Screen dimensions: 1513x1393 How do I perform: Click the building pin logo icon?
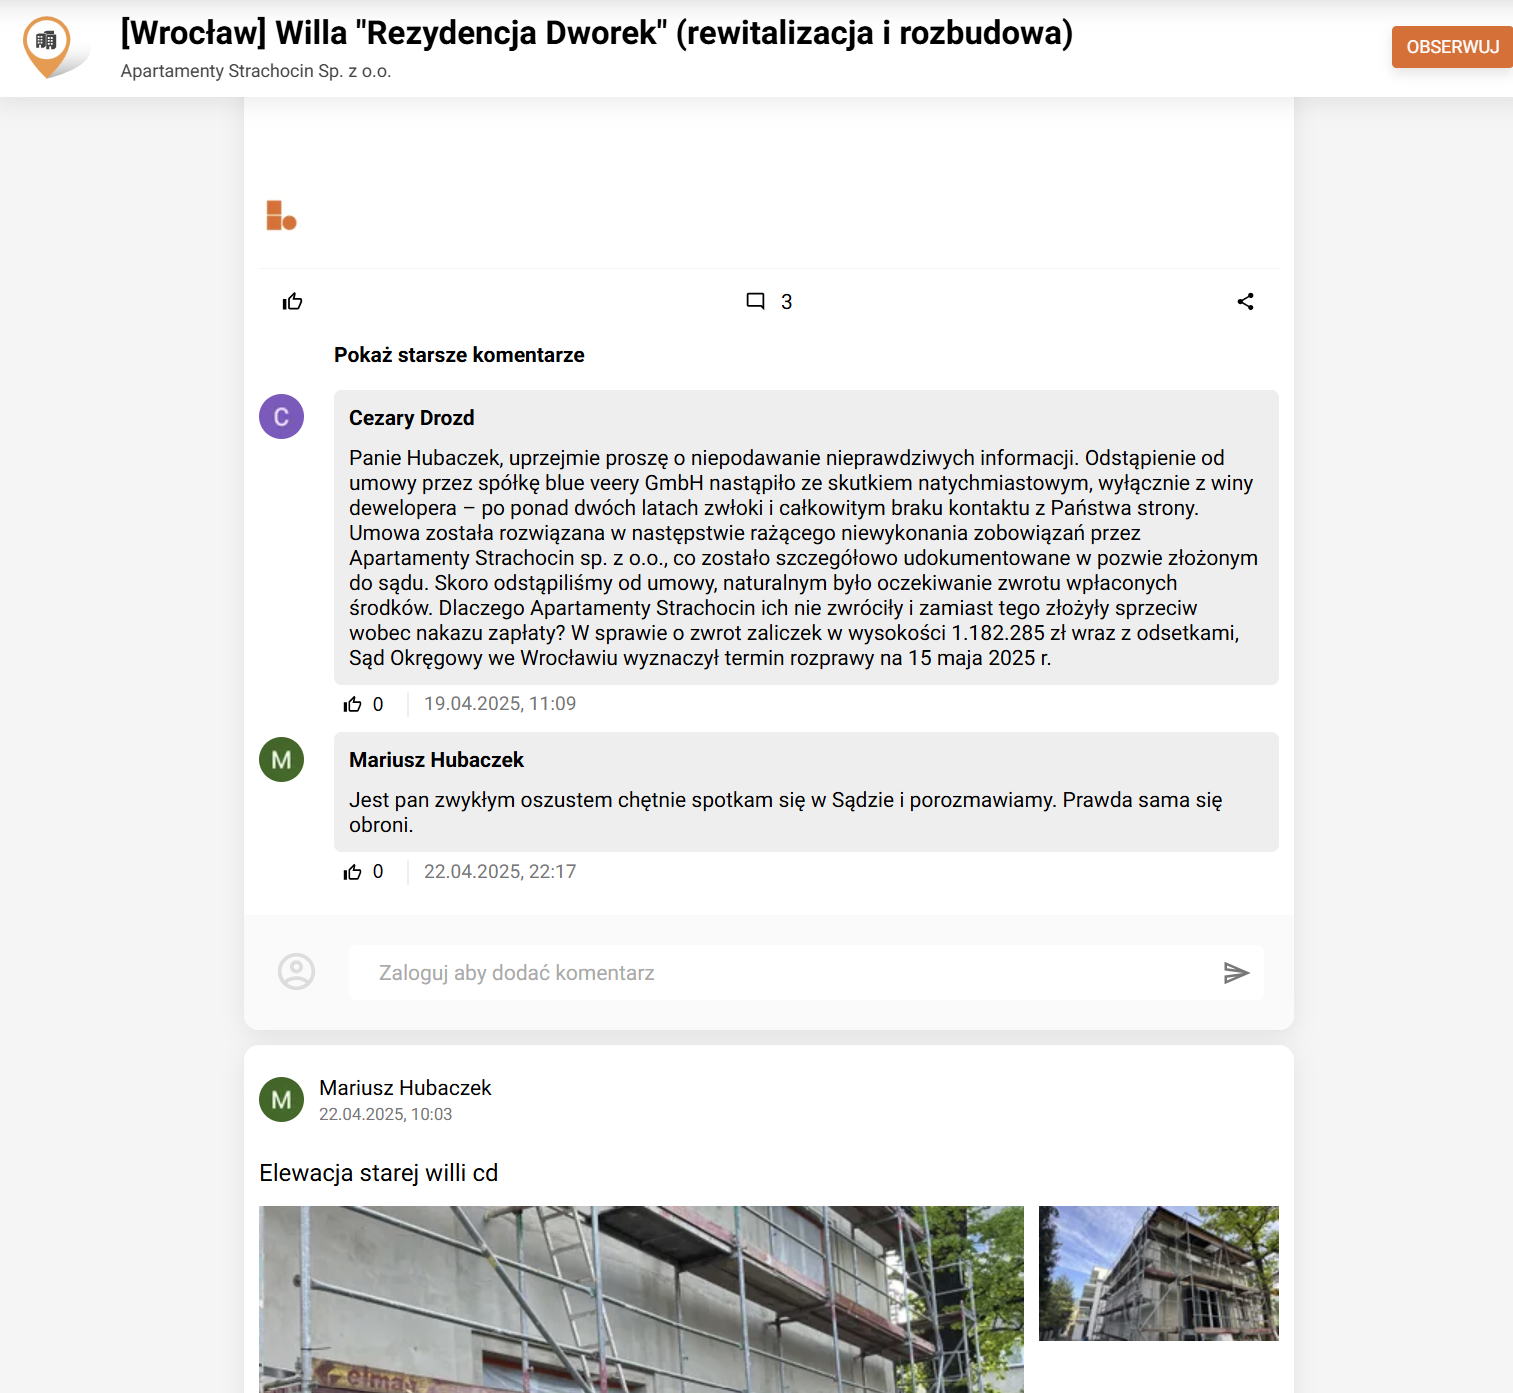(x=47, y=46)
